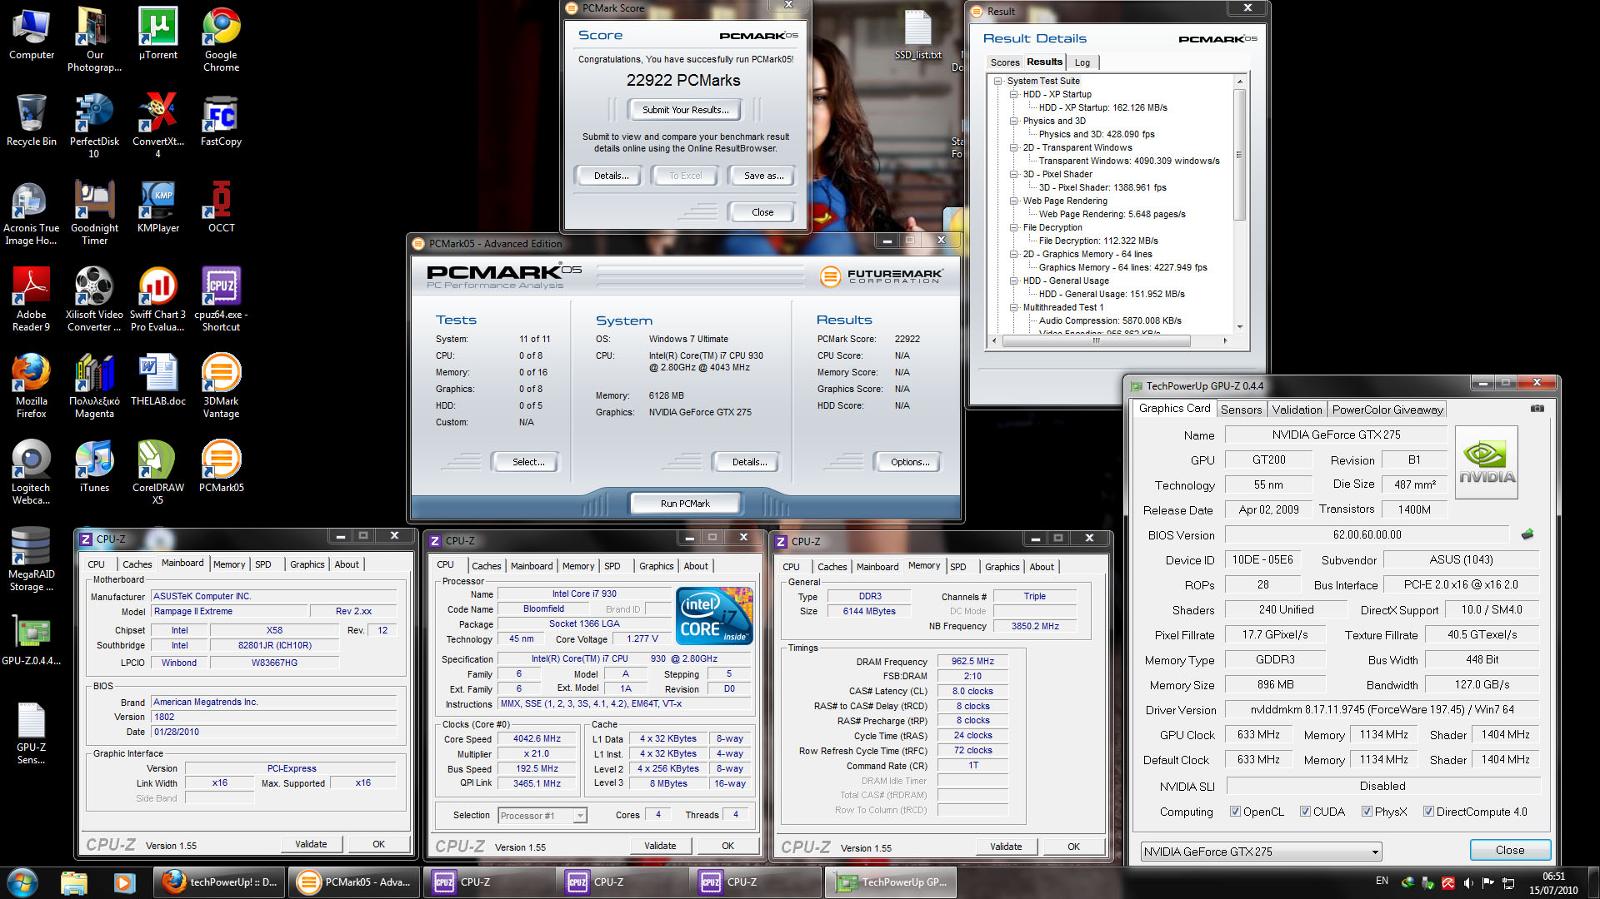1600x899 pixels.
Task: Collapse 2D - Transparent Windows node
Action: [x=1013, y=147]
